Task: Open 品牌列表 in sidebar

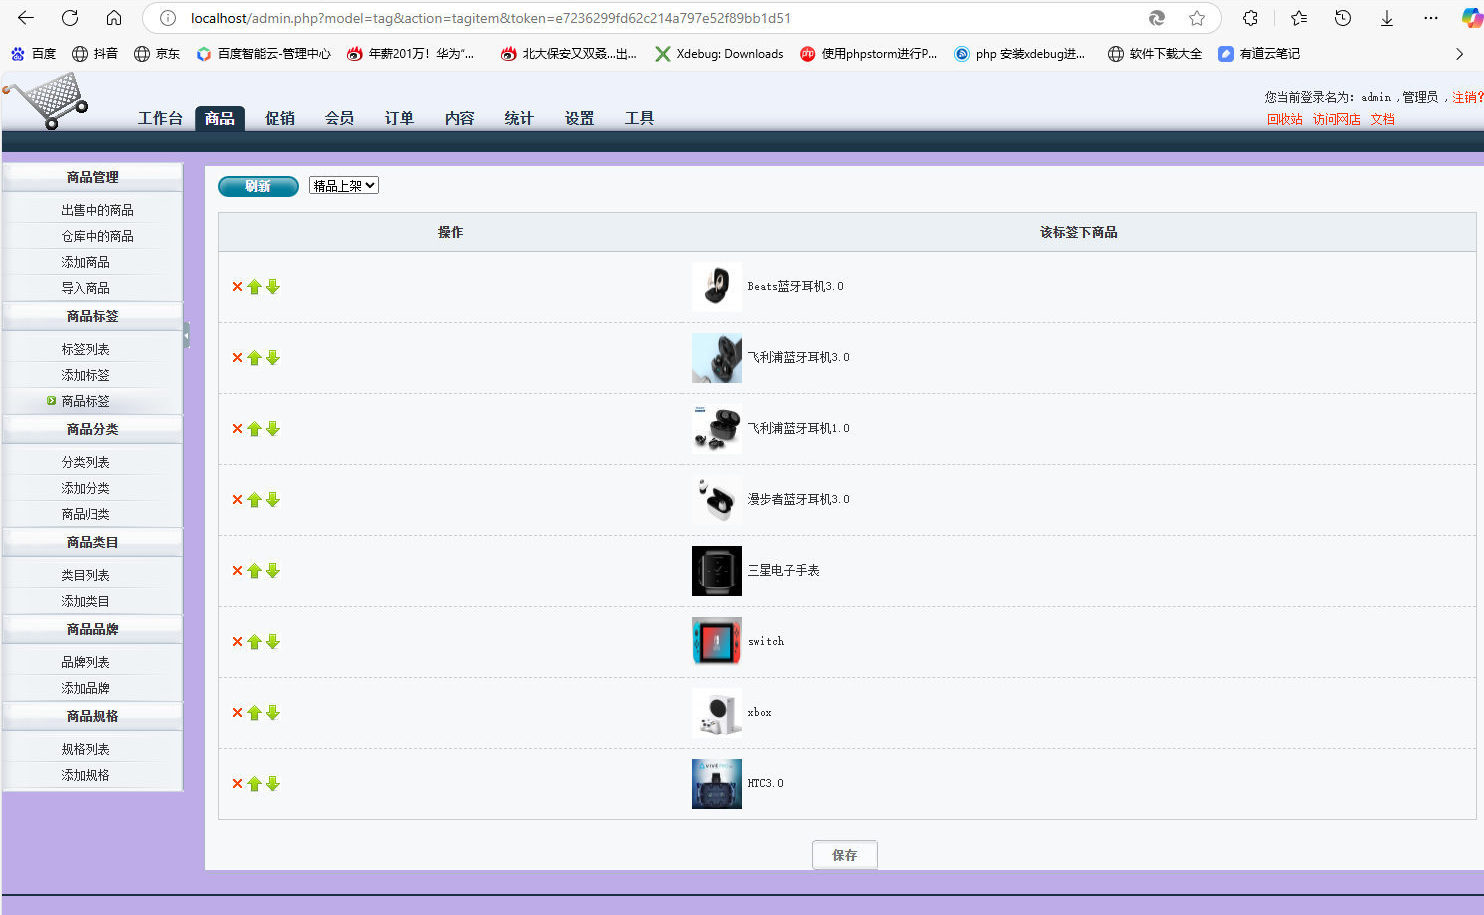Action: (x=85, y=662)
